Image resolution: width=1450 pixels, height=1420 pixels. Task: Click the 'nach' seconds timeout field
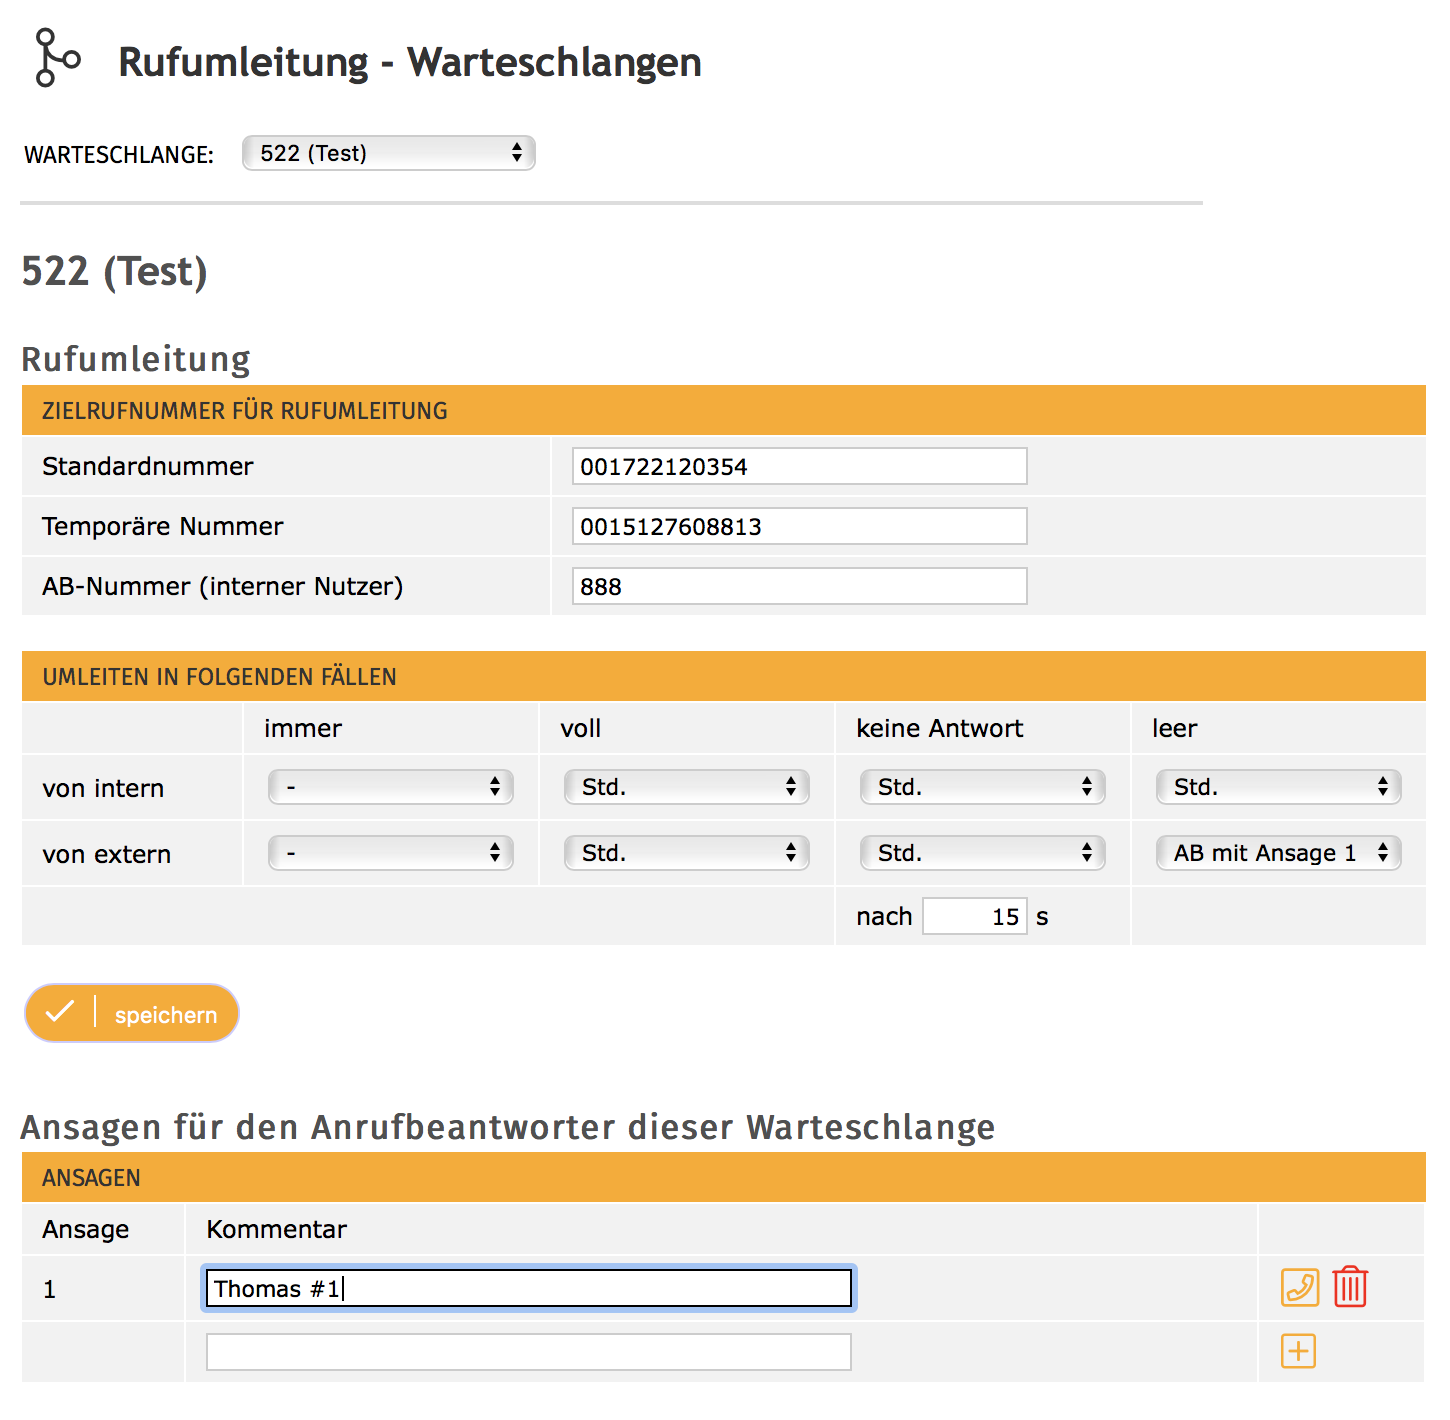(974, 916)
